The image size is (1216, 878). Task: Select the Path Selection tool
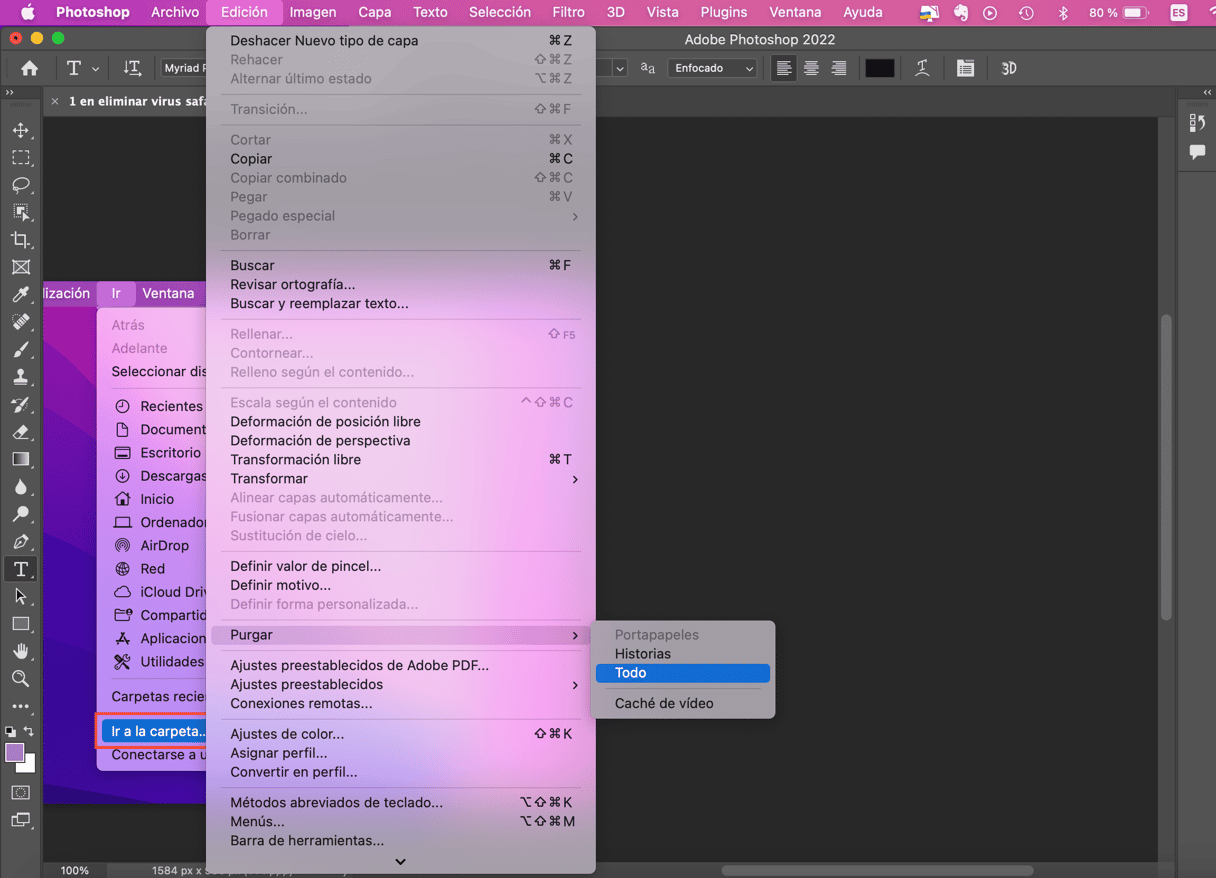point(20,596)
